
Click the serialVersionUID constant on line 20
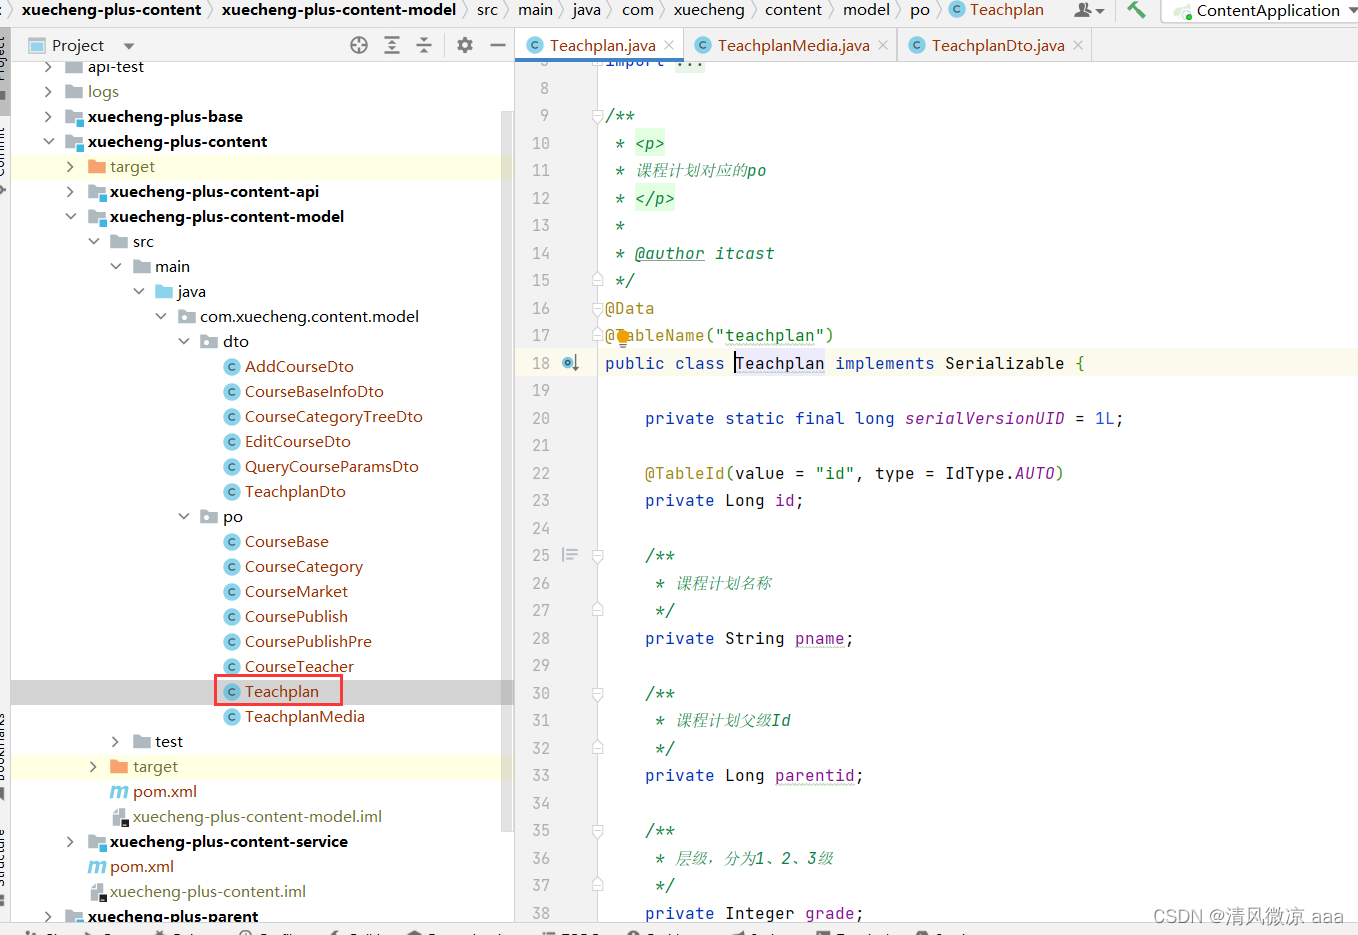click(984, 419)
